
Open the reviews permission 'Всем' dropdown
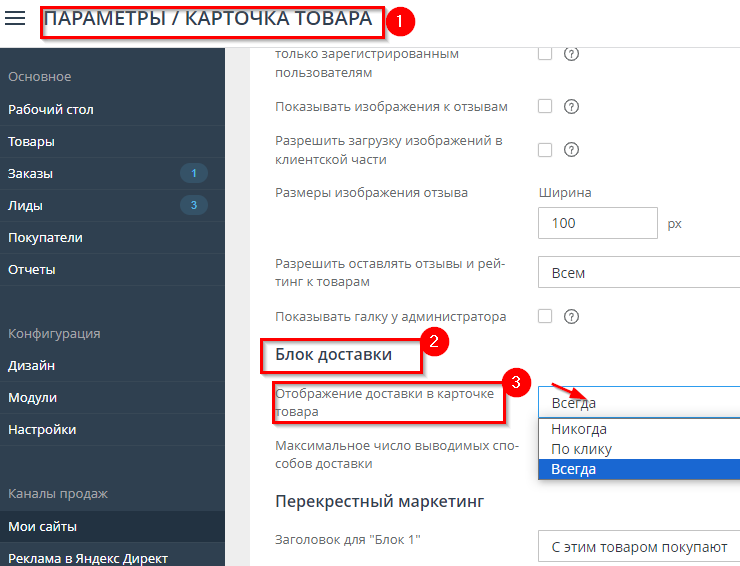click(x=638, y=273)
